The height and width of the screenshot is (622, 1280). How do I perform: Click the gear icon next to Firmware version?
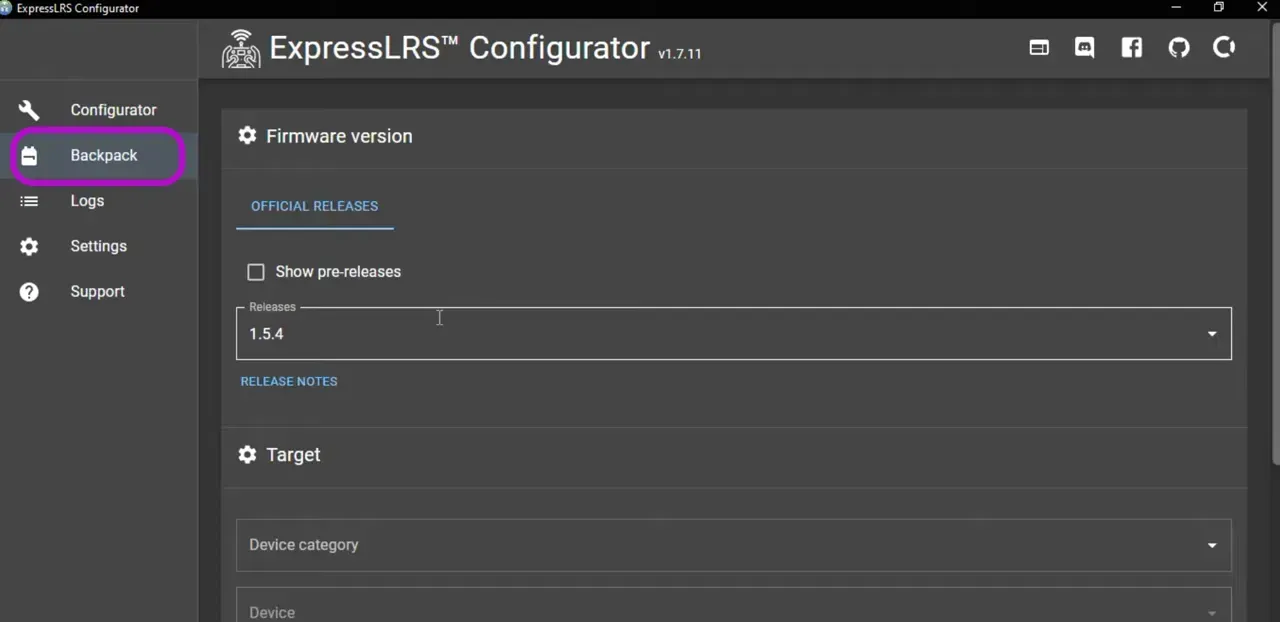pos(247,136)
